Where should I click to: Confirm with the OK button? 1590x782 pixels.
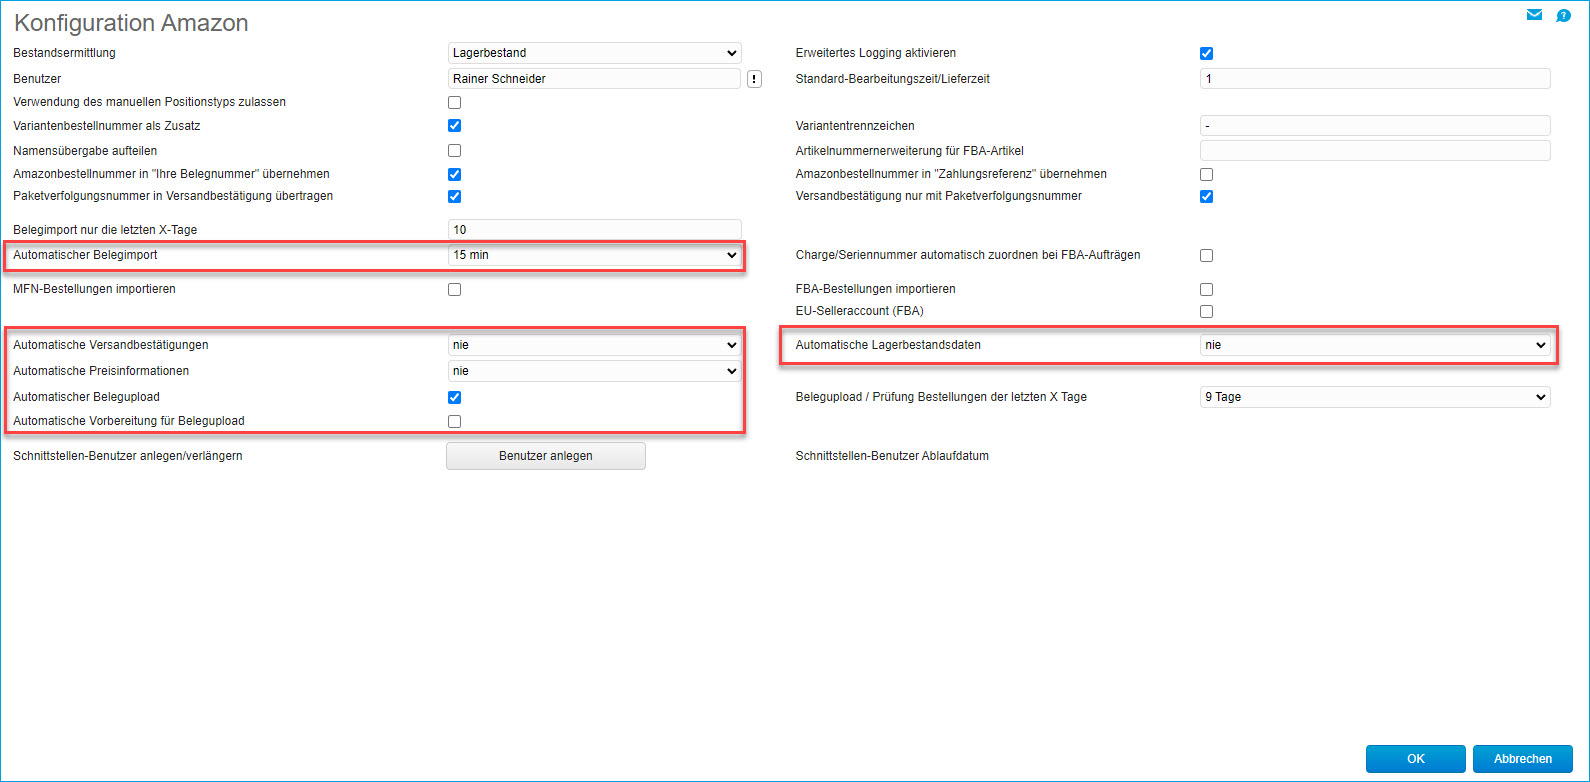1416,759
